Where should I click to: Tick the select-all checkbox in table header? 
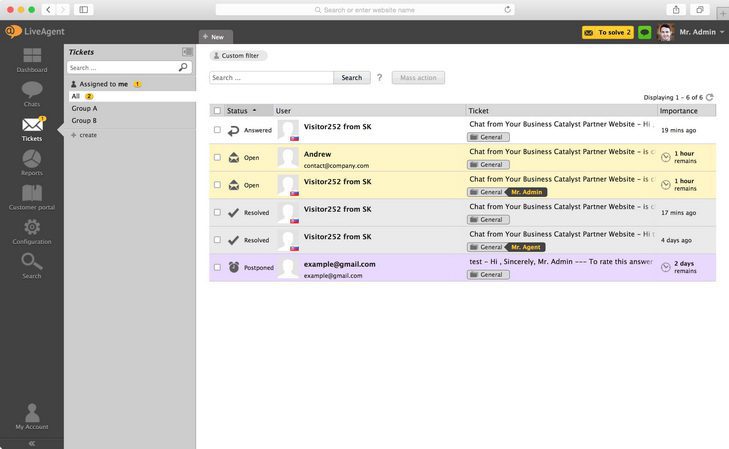217,111
